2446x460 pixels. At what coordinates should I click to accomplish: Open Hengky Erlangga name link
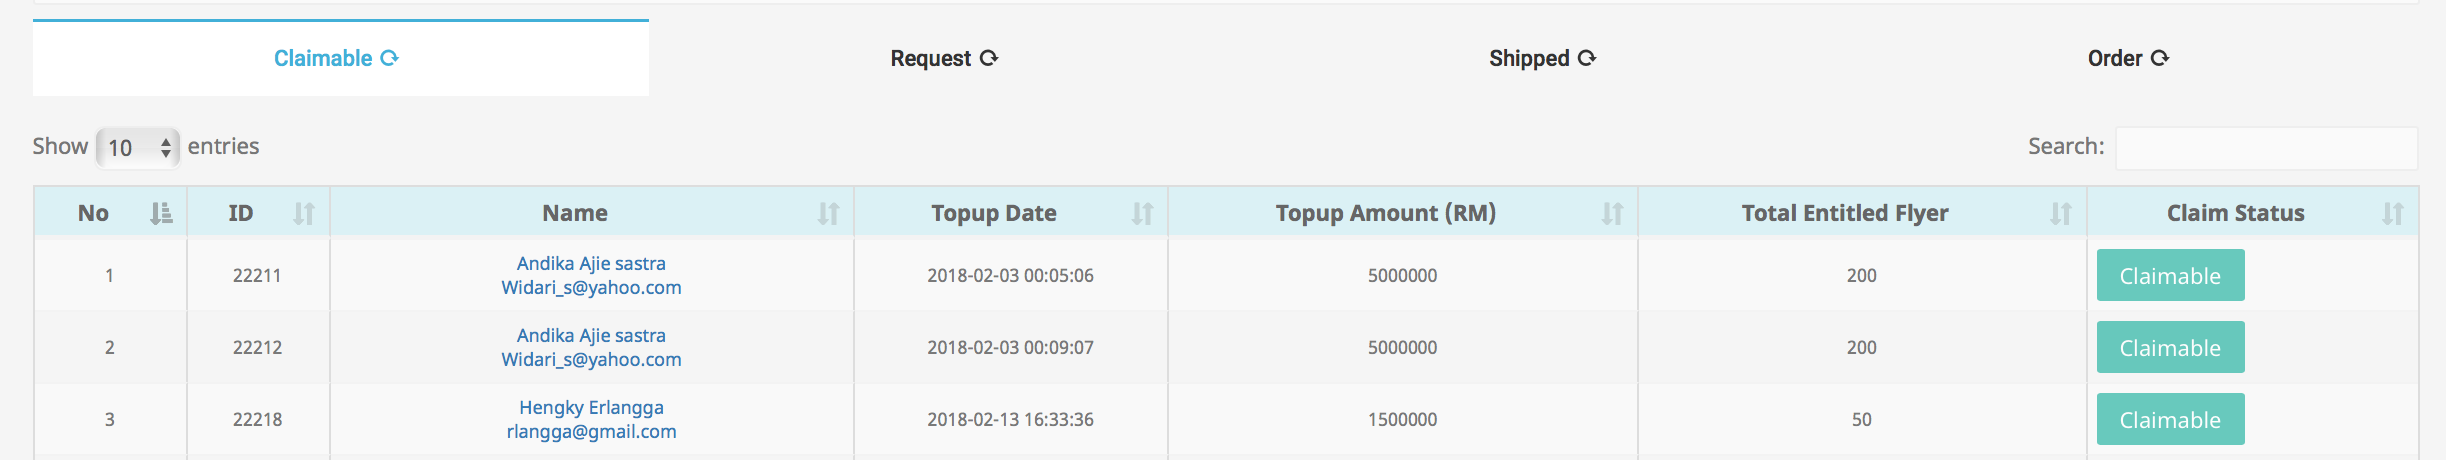click(x=591, y=407)
